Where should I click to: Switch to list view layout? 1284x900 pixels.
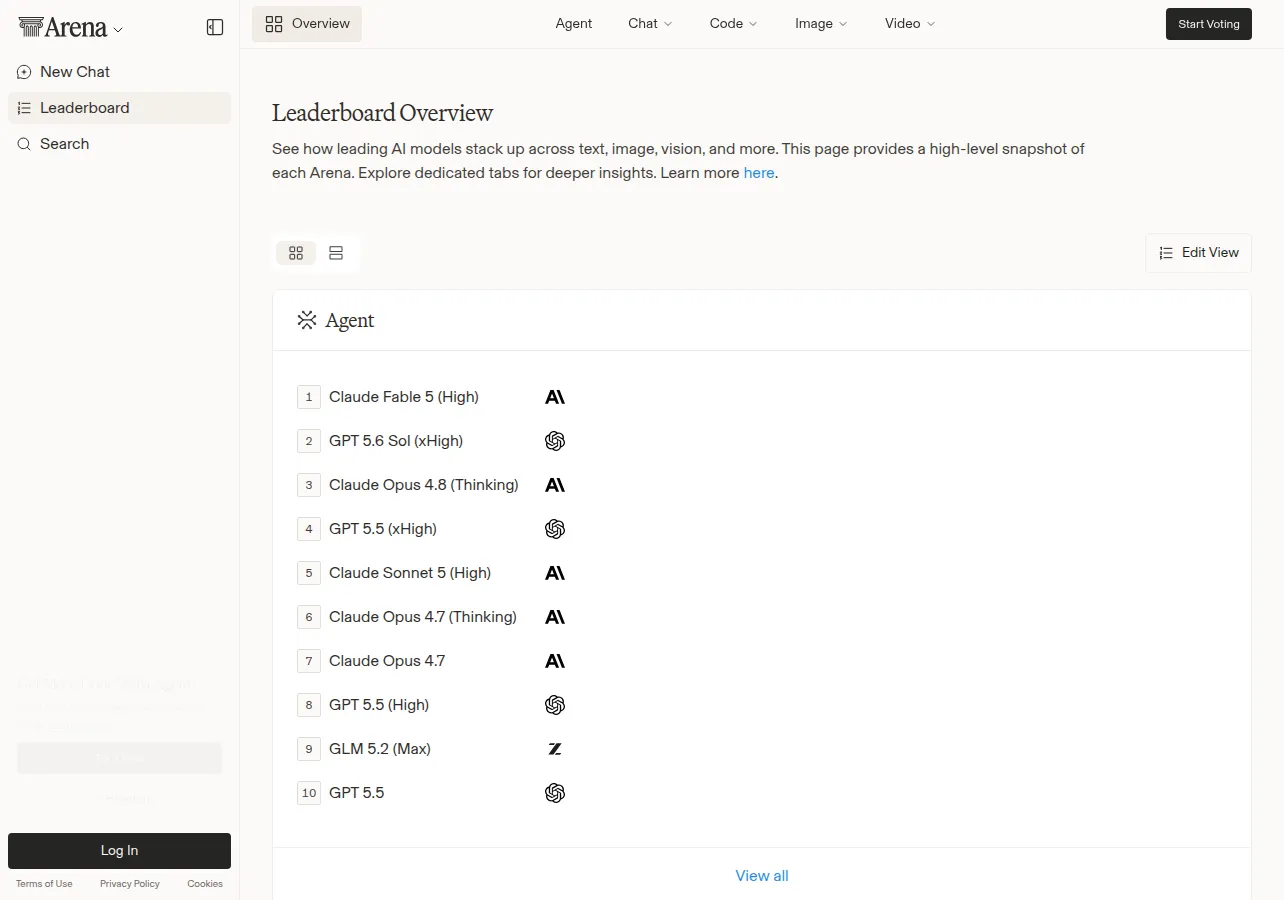point(336,253)
